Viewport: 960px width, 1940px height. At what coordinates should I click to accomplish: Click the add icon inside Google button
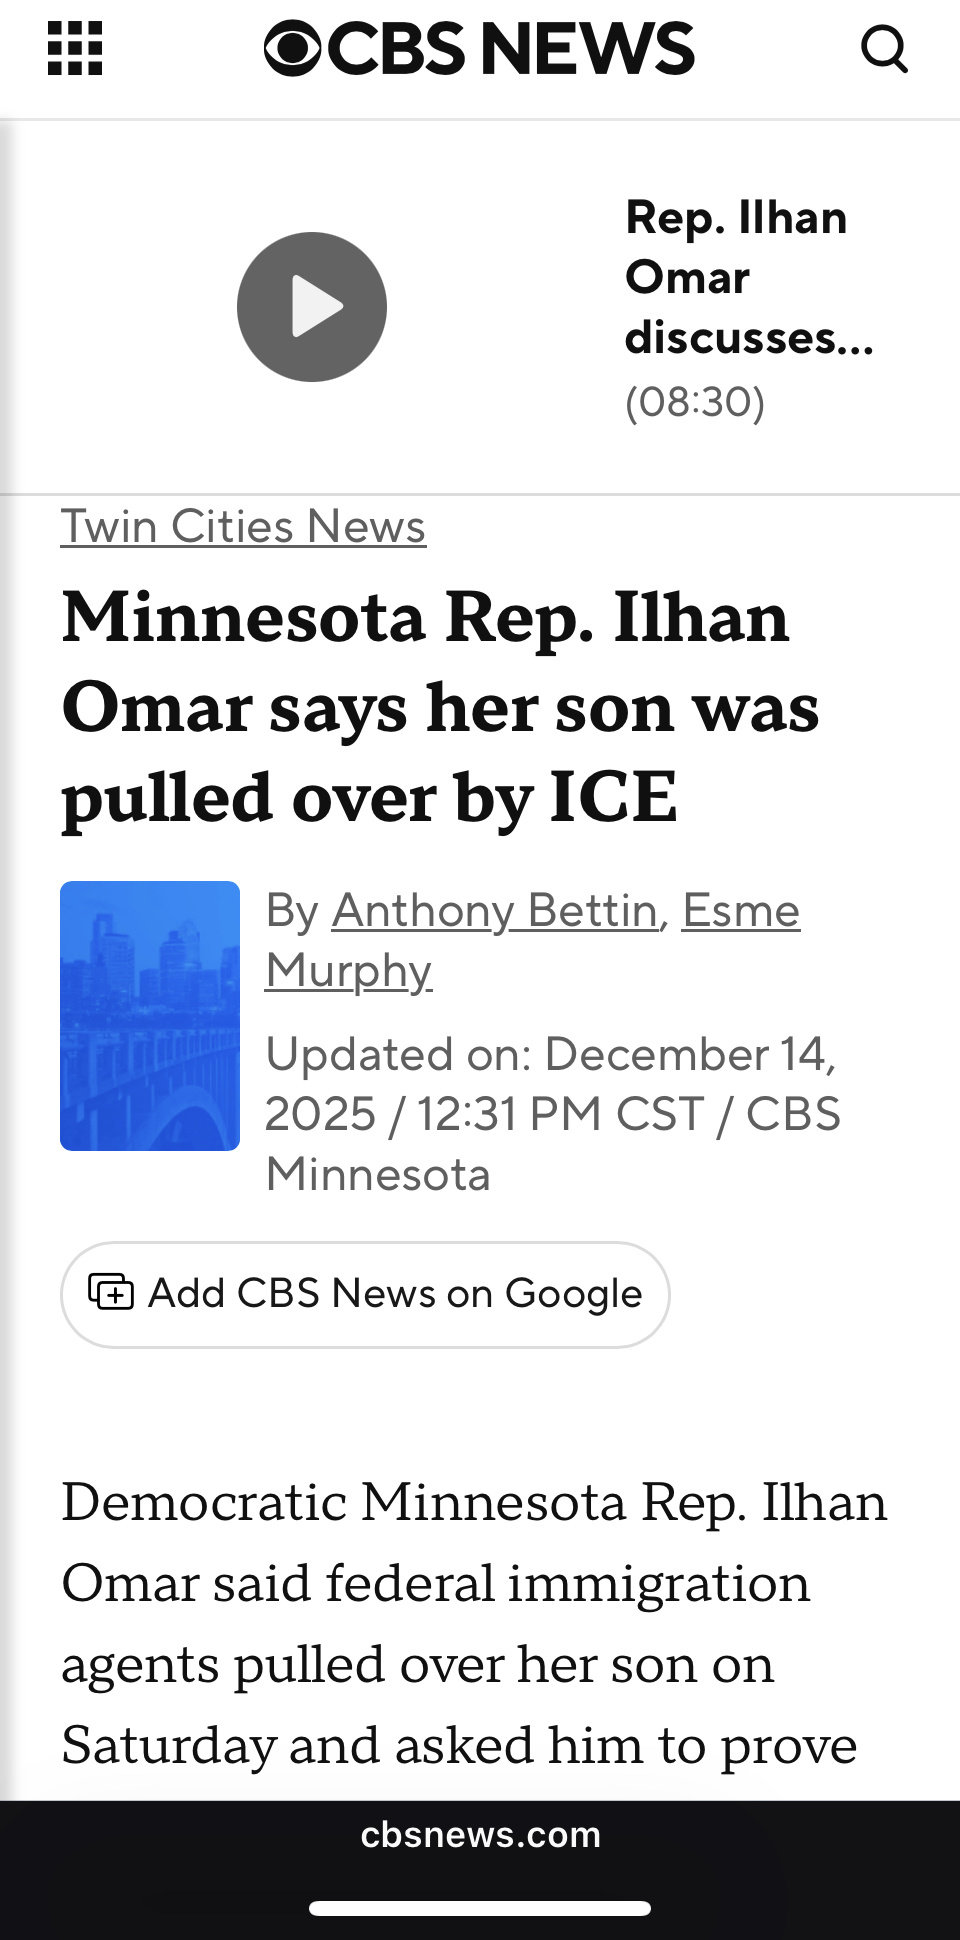pyautogui.click(x=111, y=1292)
